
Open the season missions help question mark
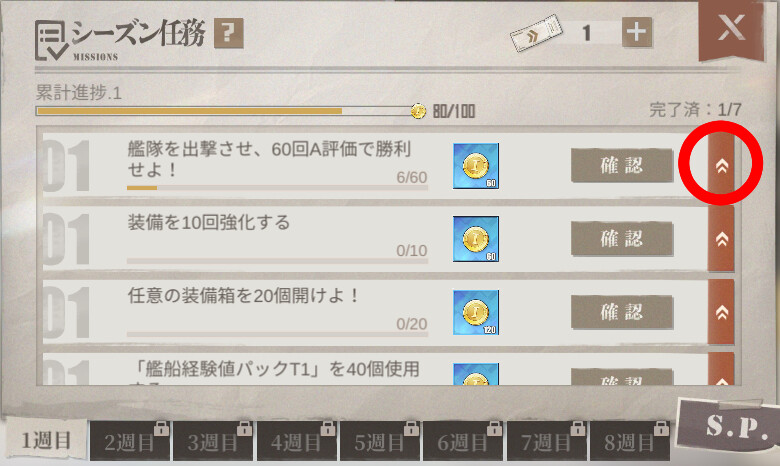229,33
